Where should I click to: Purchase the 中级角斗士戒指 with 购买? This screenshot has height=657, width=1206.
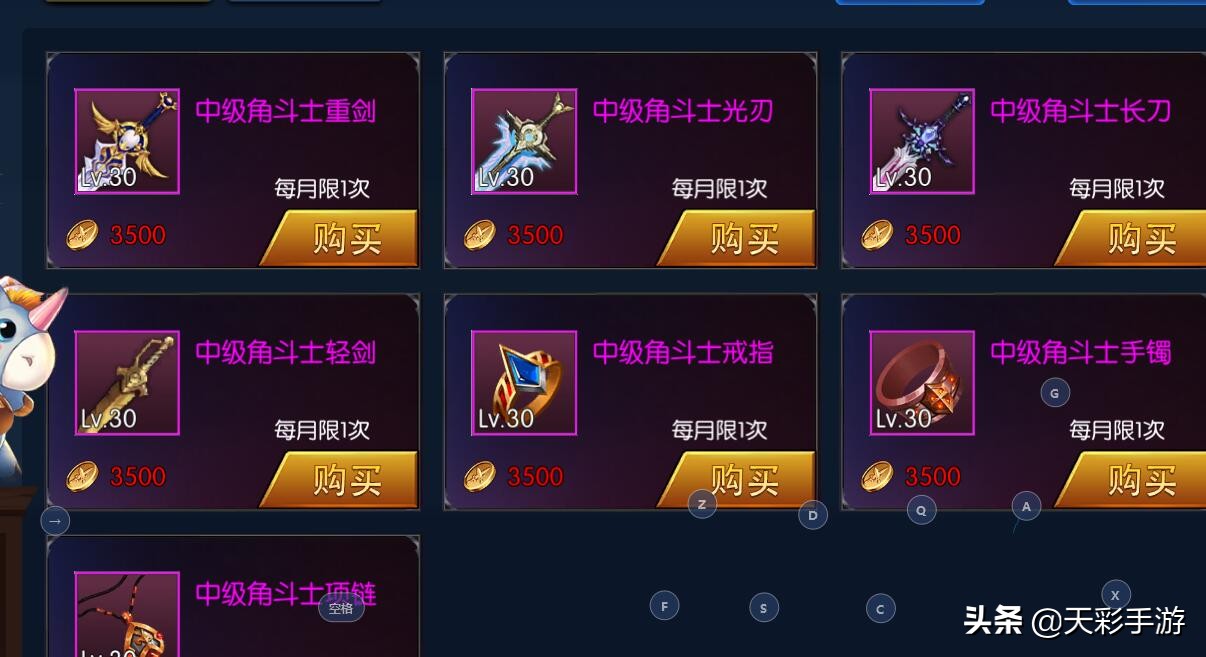(x=737, y=480)
